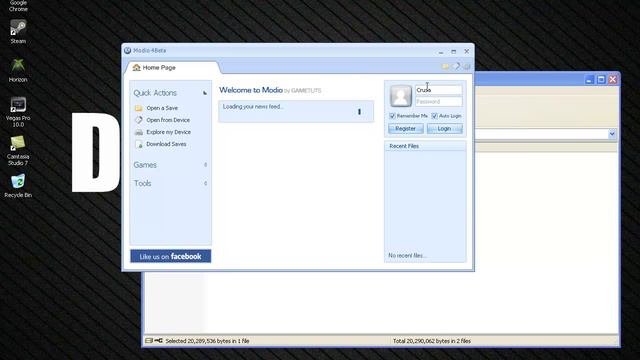Viewport: 640px width, 360px height.
Task: Click the gear icon in Modio's tab bar
Action: point(467,66)
